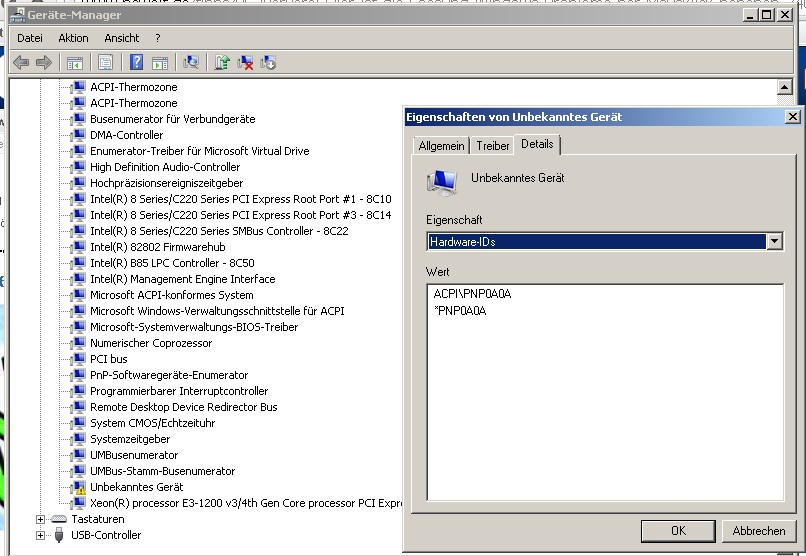Open the ? help menu
The width and height of the screenshot is (806, 556).
click(x=158, y=38)
